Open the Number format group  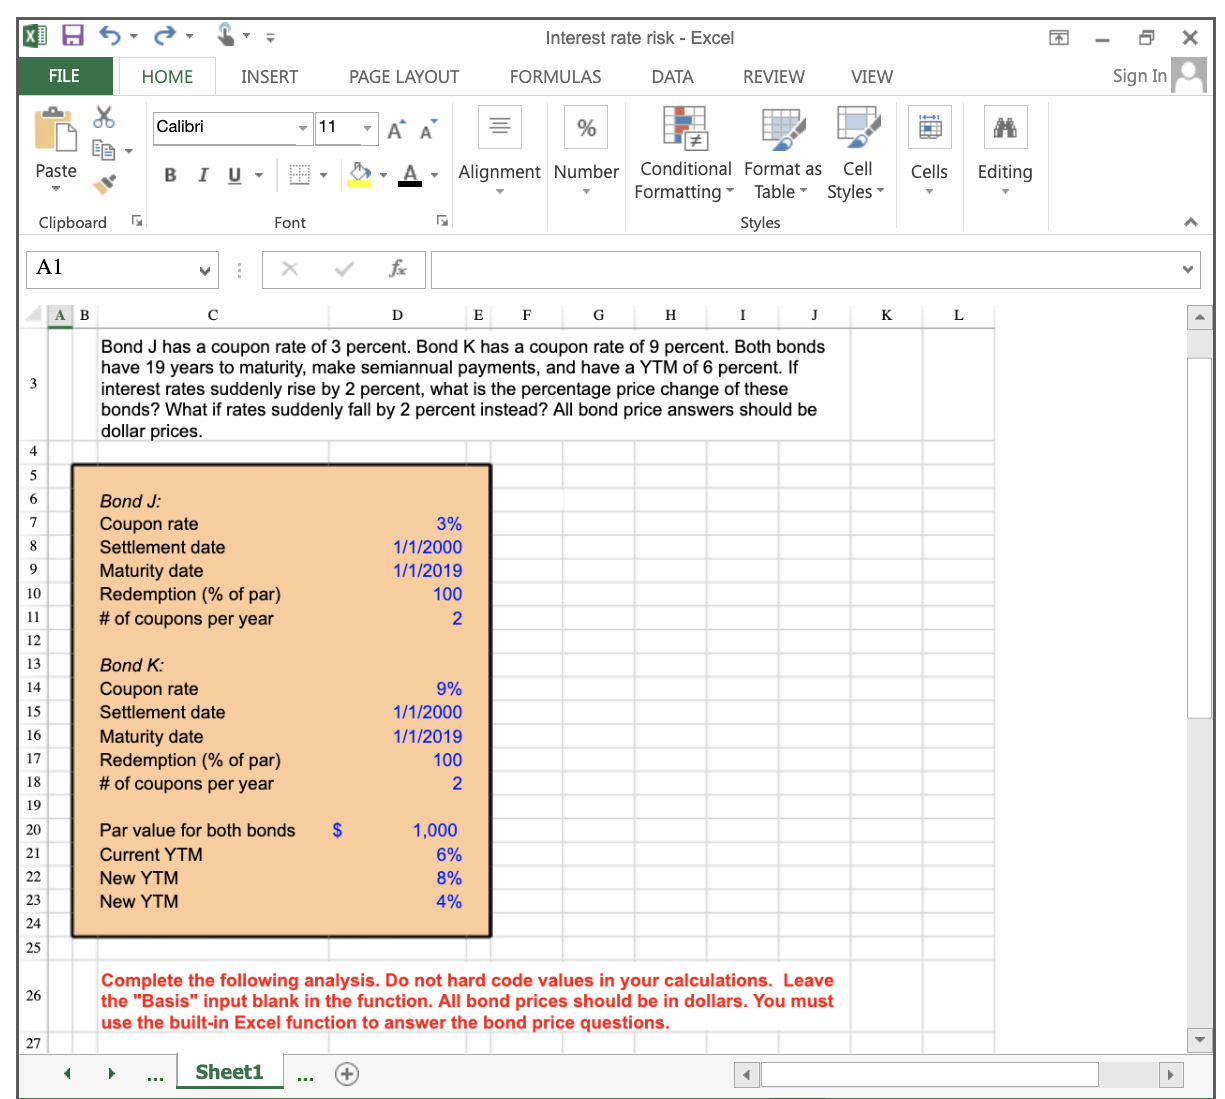coord(586,150)
